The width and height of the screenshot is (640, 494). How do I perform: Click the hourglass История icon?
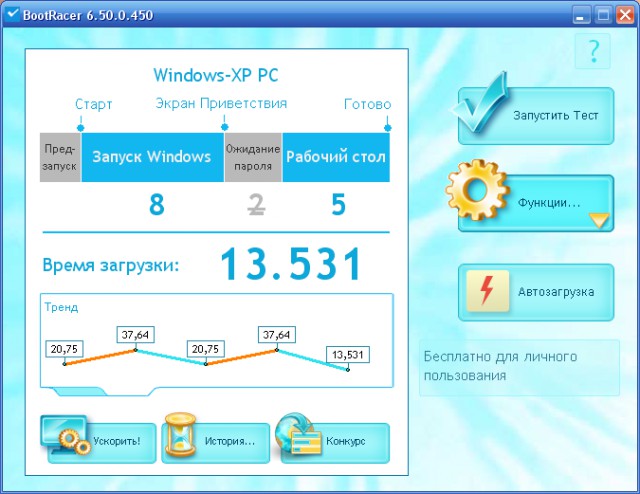(180, 434)
